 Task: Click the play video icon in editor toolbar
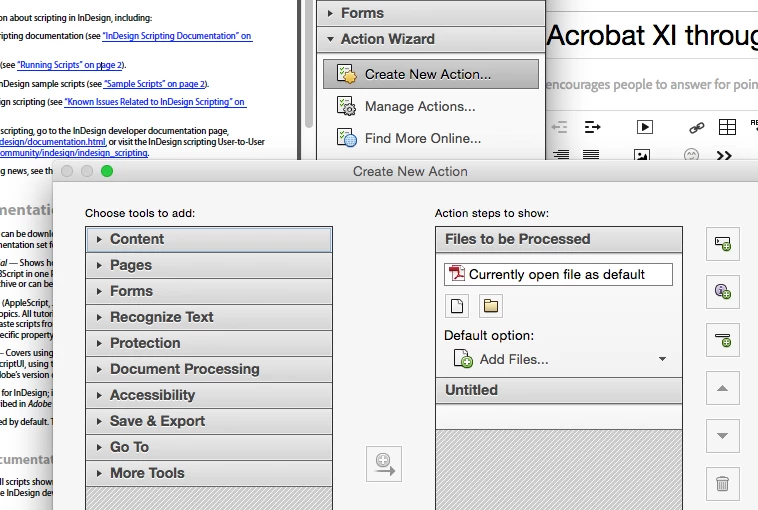[x=644, y=127]
